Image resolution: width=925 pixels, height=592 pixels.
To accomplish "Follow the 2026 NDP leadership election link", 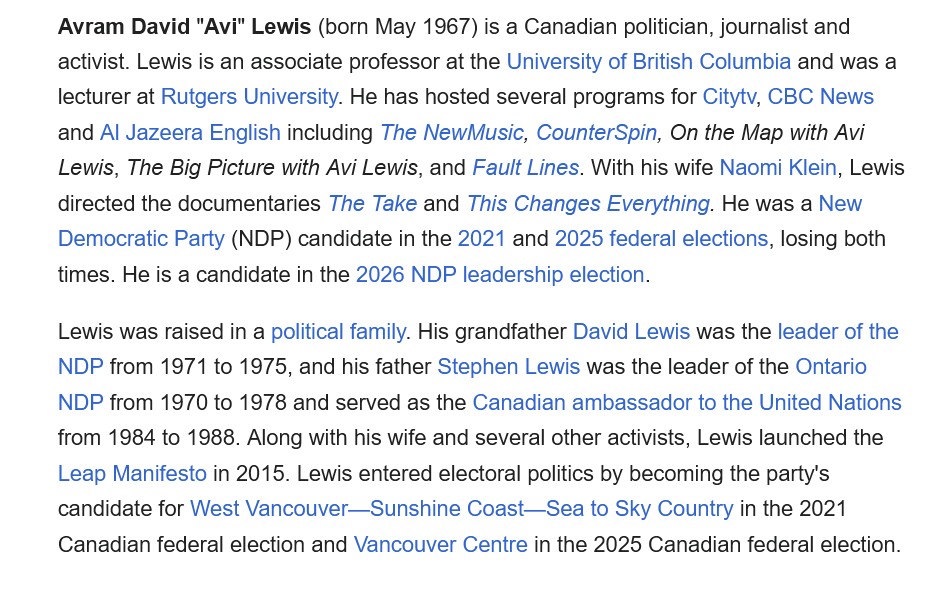I will pos(500,275).
